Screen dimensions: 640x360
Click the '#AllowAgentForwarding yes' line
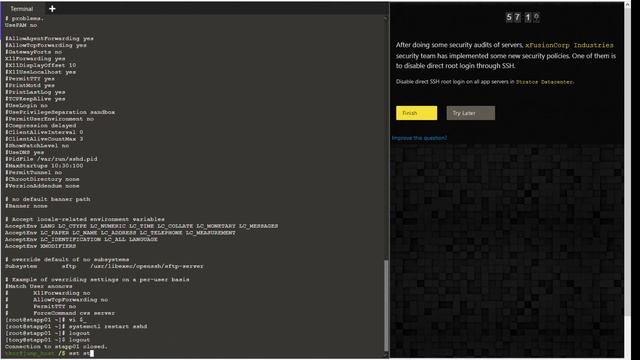point(49,38)
